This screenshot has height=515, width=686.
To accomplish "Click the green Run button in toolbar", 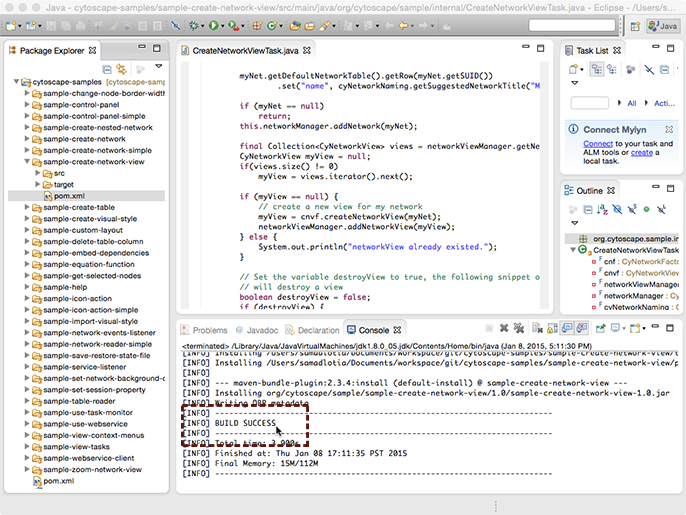I will point(212,24).
